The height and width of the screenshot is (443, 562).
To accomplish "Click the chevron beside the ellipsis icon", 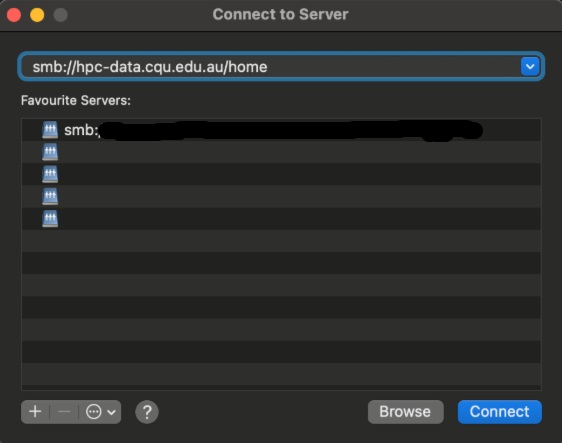I will point(111,412).
